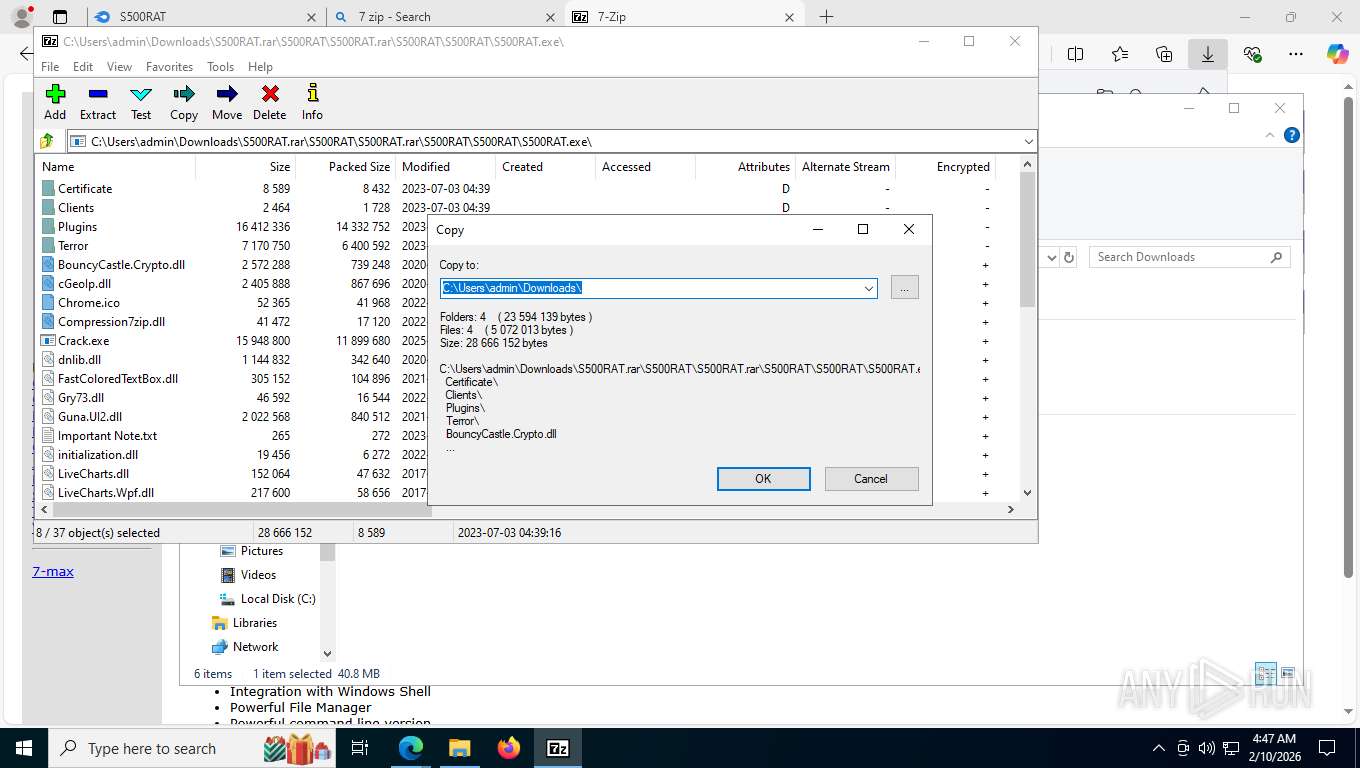Open Task View on the taskbar
The image size is (1360, 768).
click(x=360, y=748)
